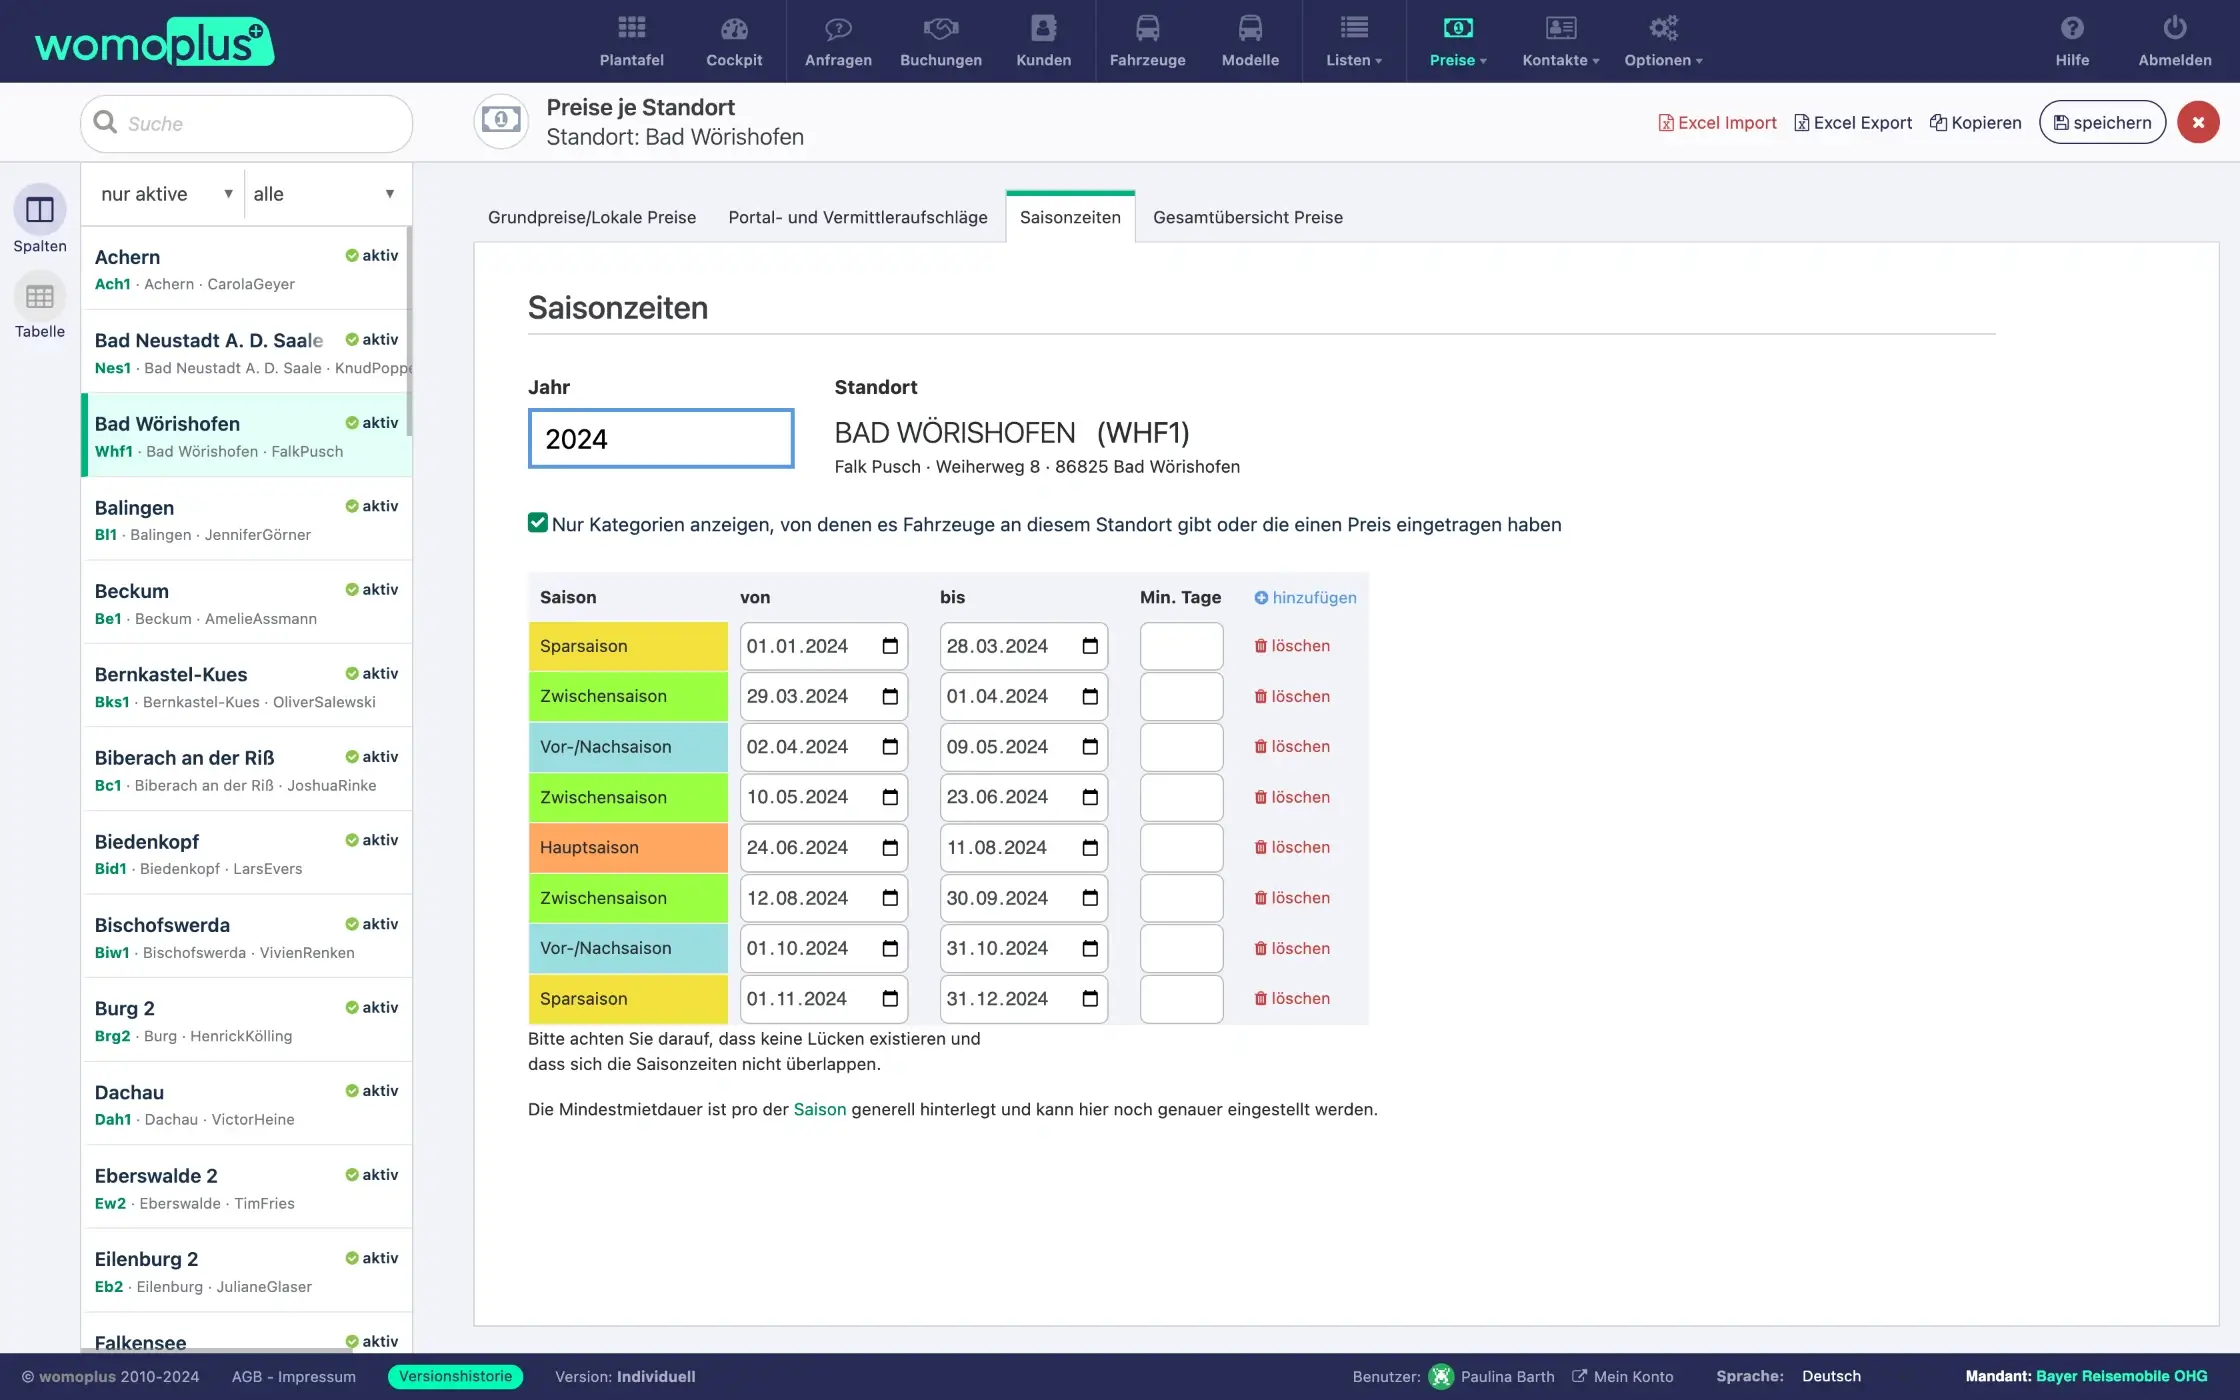This screenshot has width=2240, height=1400.
Task: Navigate to Anfragen section
Action: coord(839,40)
